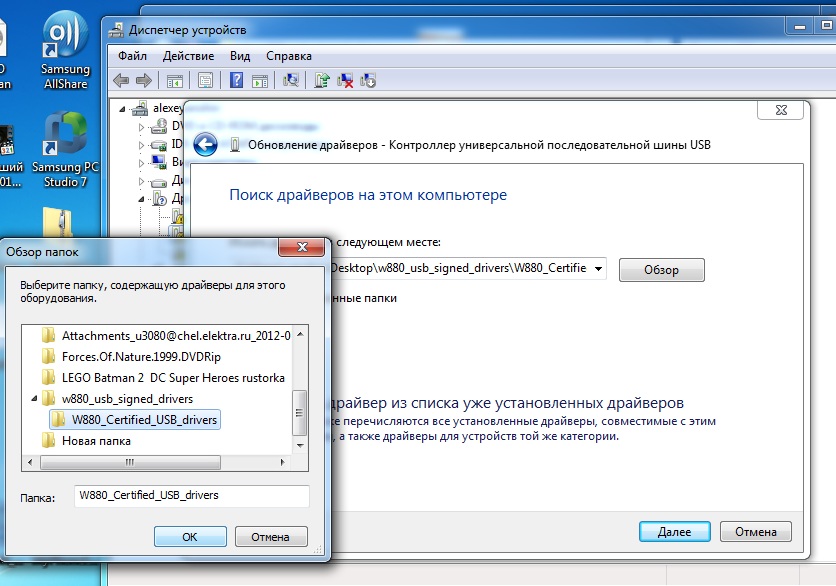This screenshot has width=836, height=586.
Task: Collapse the w880_usb_signed_drivers folder
Action: [x=34, y=398]
